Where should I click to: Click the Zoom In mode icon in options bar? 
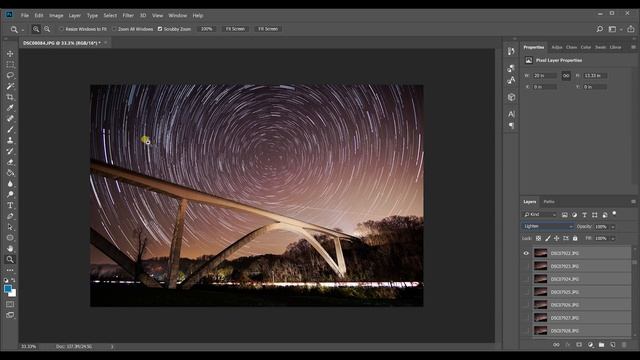click(36, 29)
